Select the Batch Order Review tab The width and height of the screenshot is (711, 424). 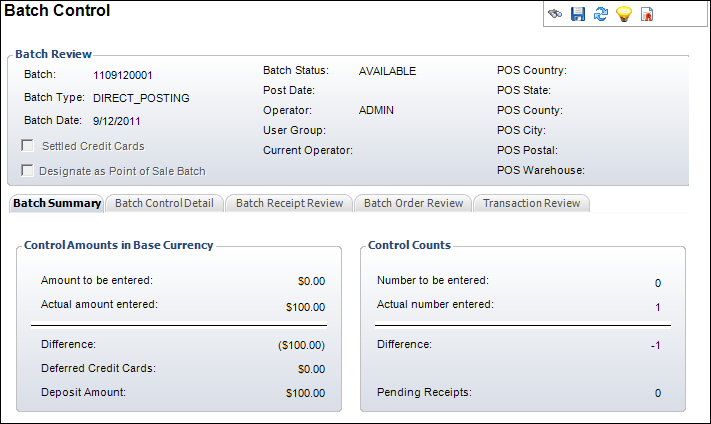(x=413, y=203)
